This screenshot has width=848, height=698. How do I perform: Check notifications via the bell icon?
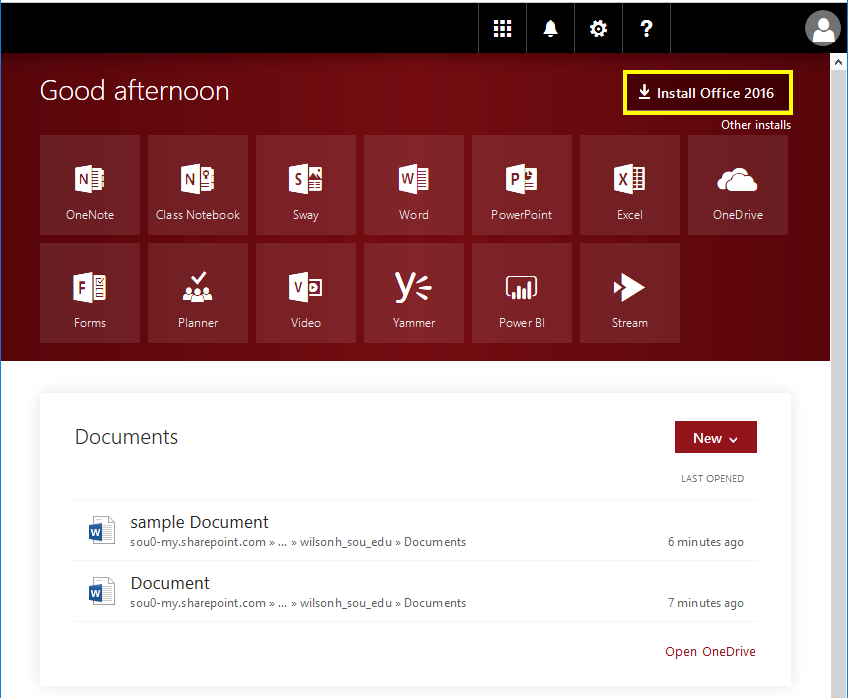tap(550, 28)
